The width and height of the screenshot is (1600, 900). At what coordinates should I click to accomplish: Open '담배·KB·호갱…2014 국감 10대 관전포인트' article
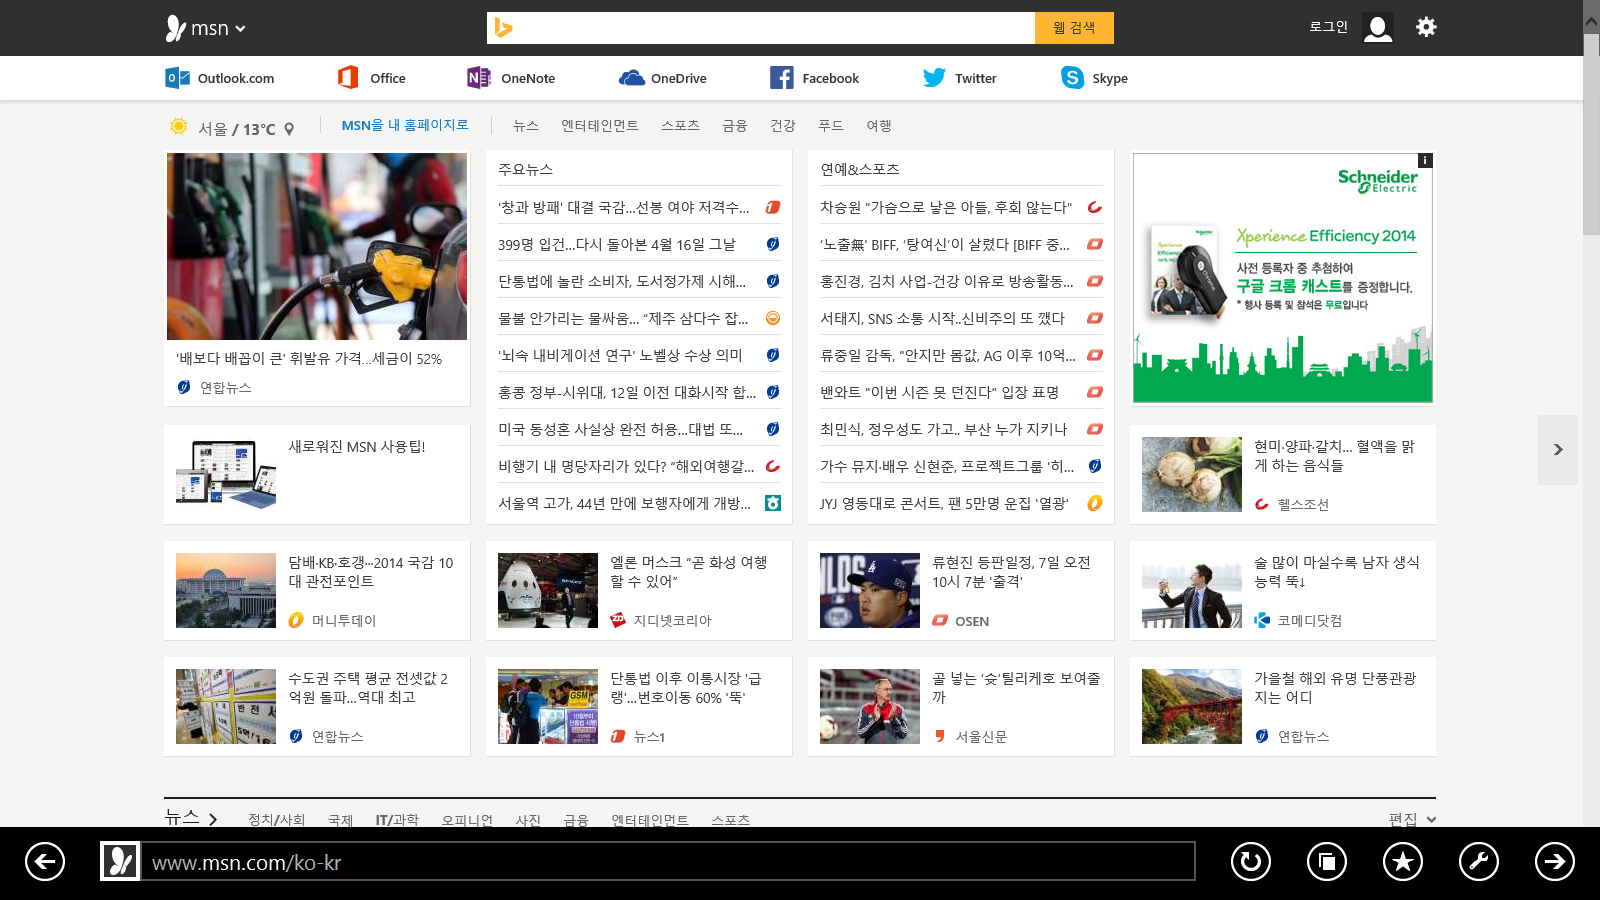[x=371, y=572]
